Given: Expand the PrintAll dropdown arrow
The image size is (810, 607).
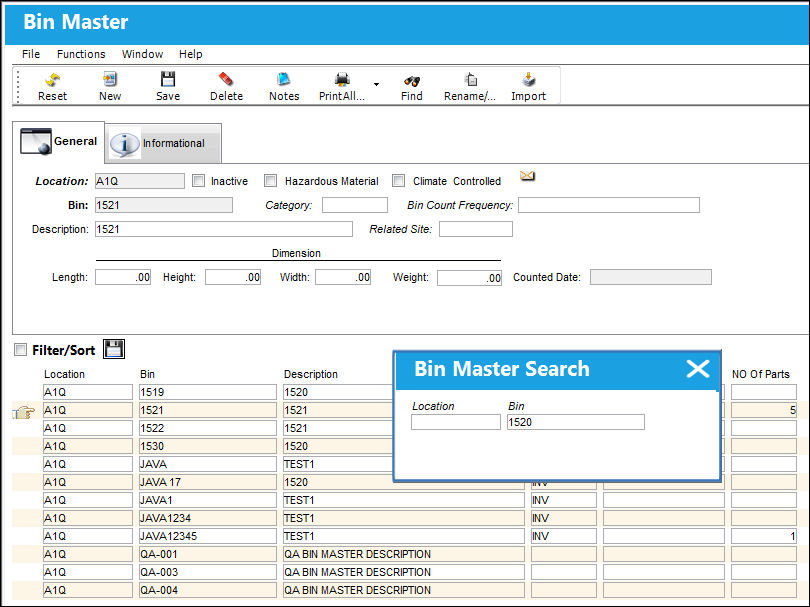Looking at the screenshot, I should [376, 84].
